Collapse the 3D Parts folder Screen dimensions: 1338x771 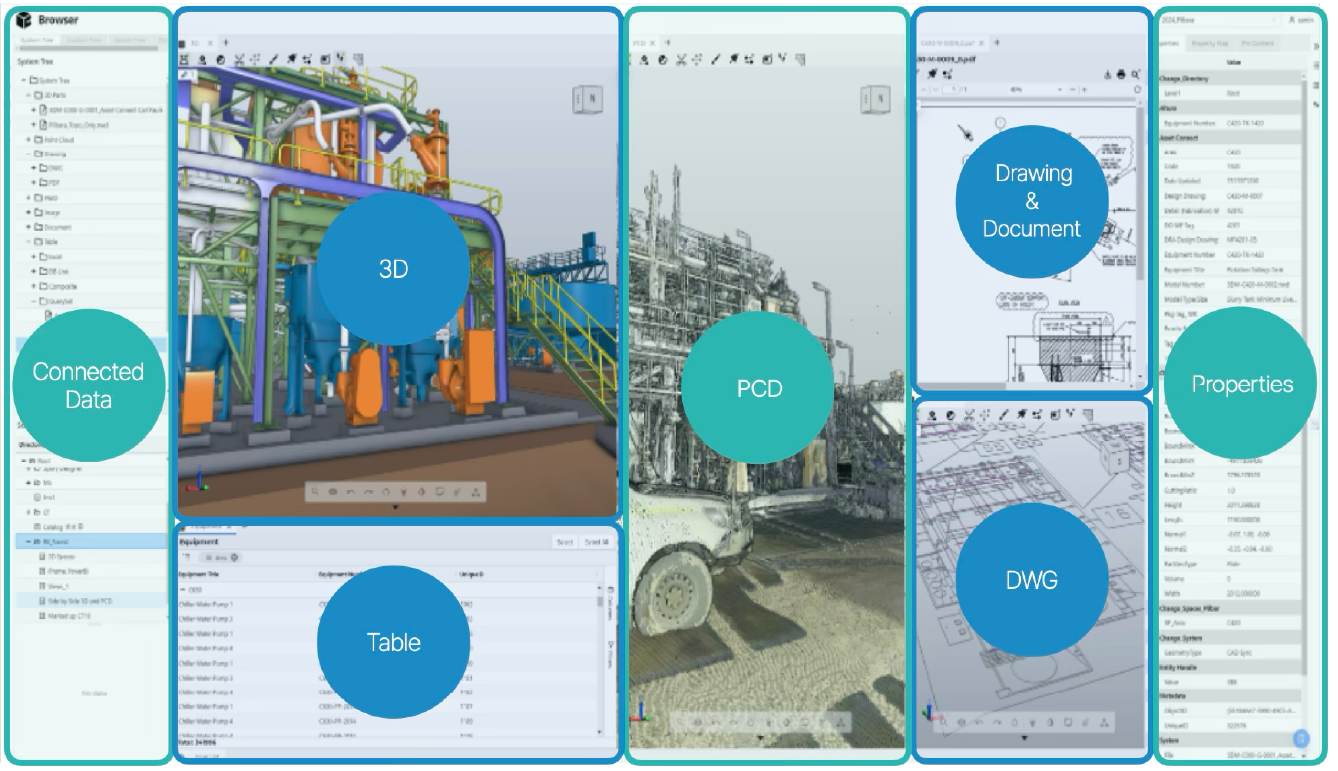pos(29,95)
